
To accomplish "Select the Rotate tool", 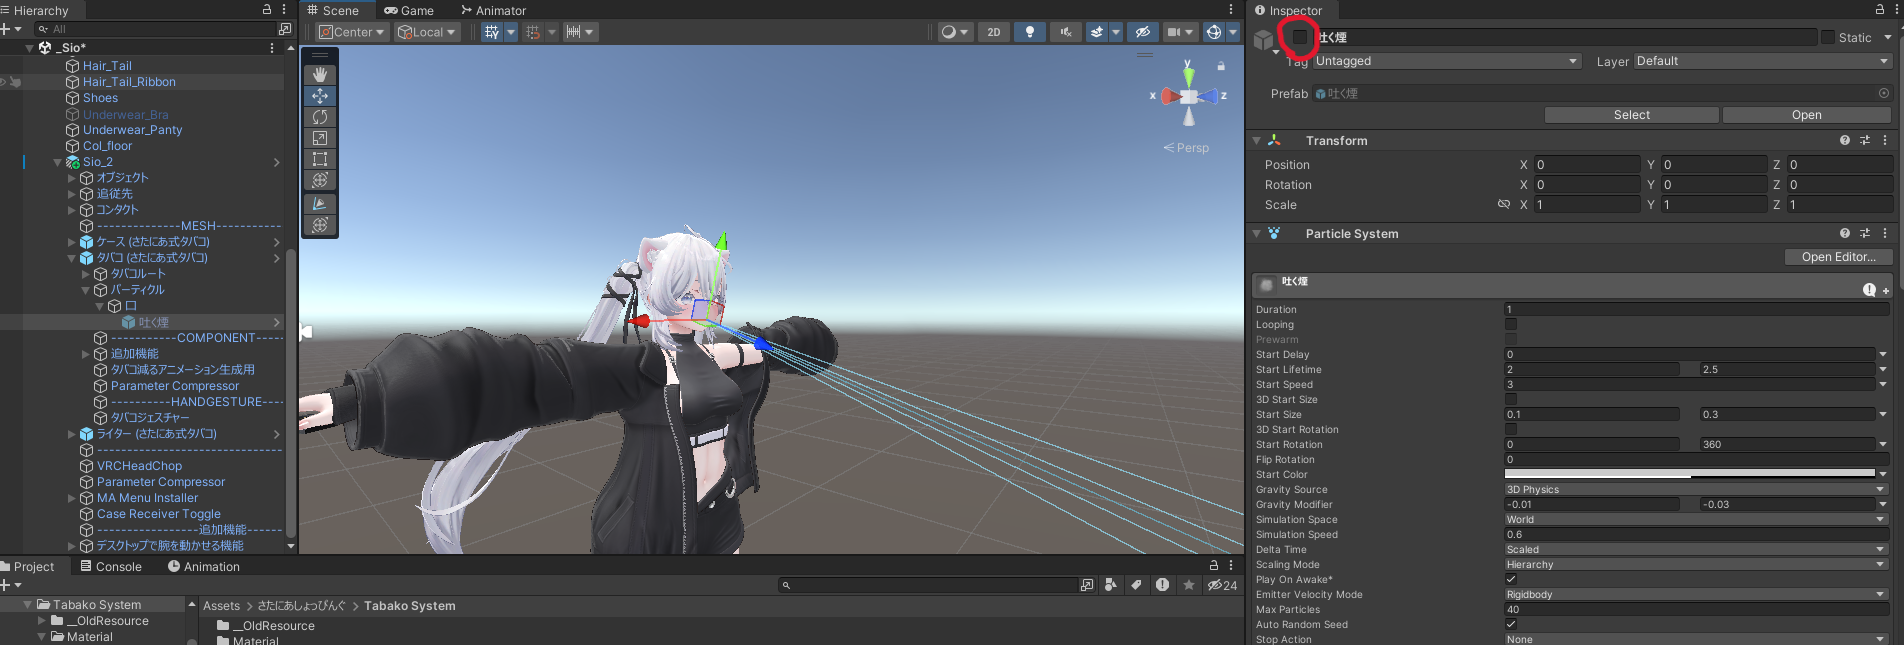I will point(320,117).
